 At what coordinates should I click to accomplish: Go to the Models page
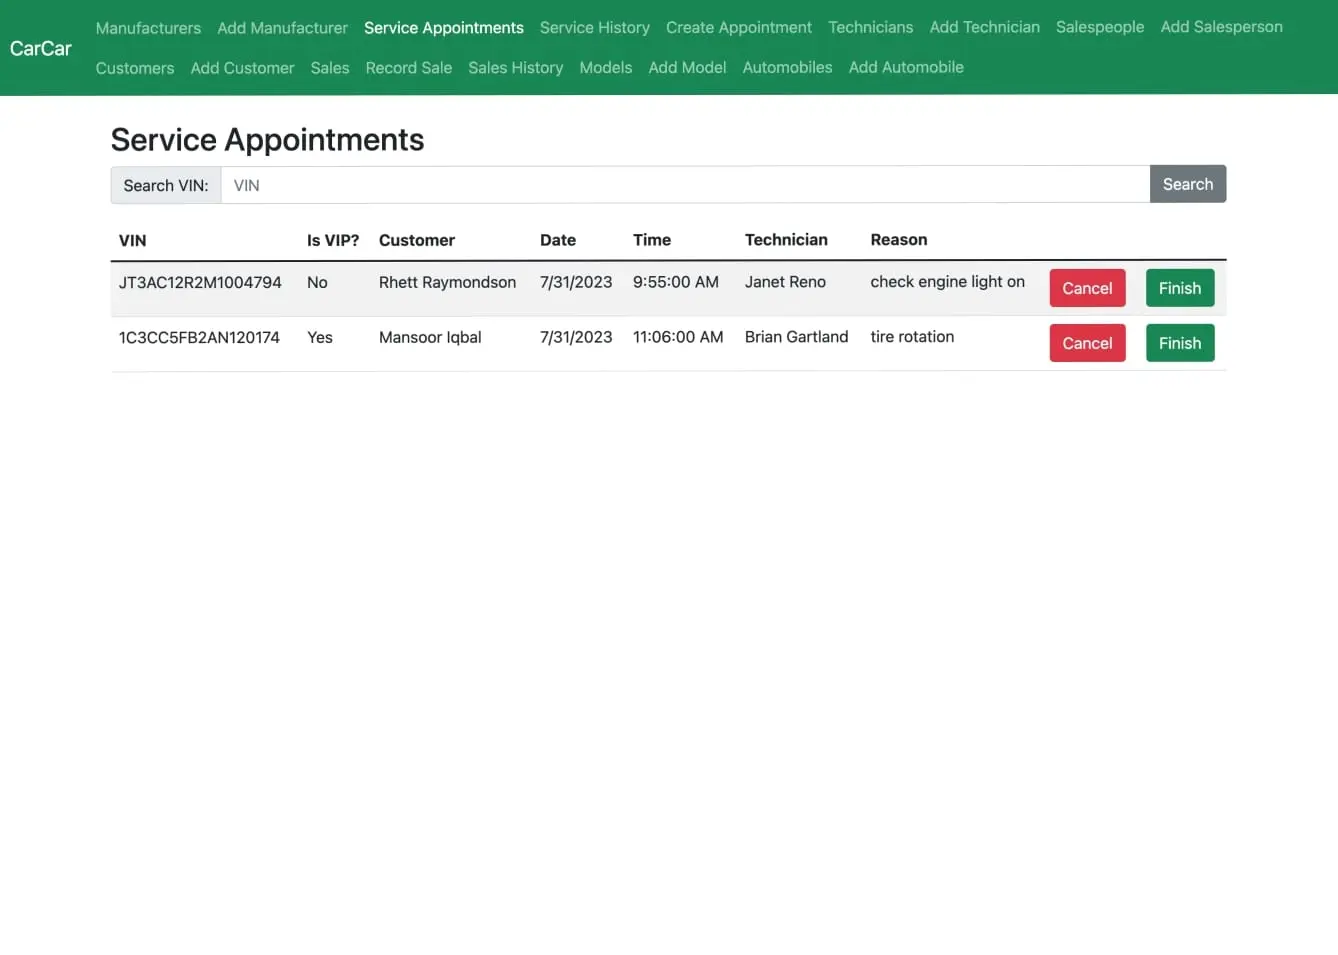(605, 68)
